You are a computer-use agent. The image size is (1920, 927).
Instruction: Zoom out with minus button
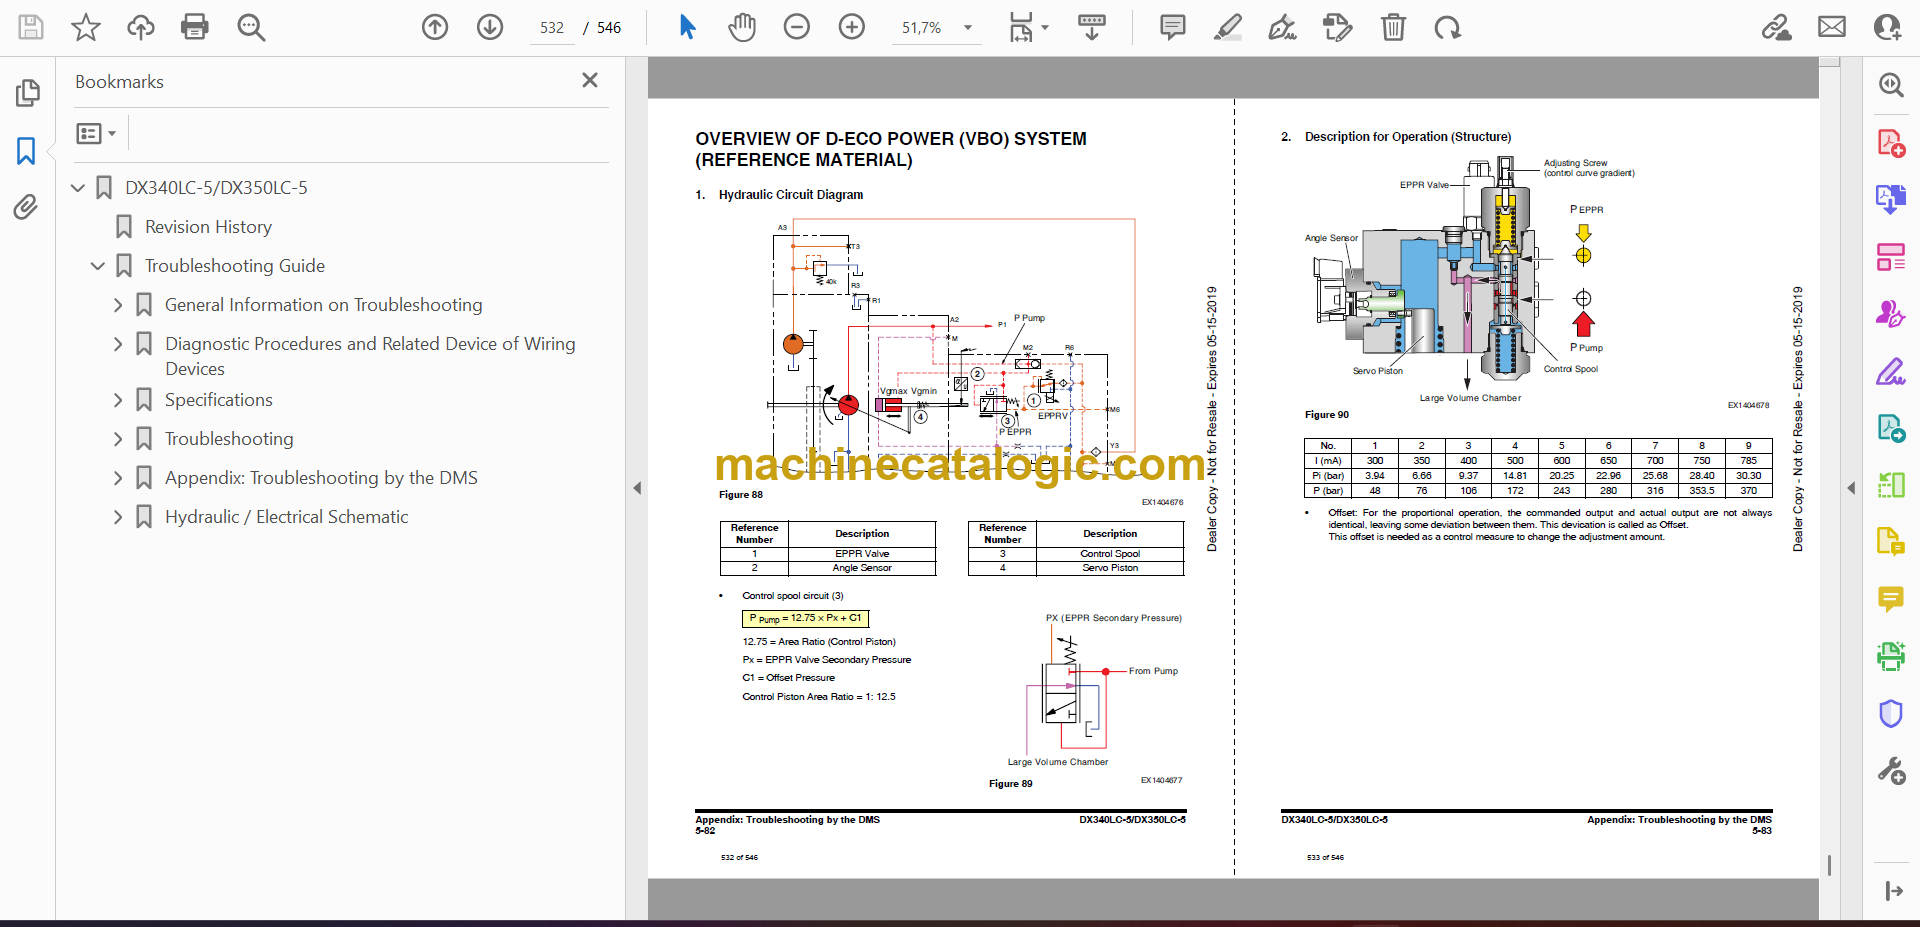[797, 27]
